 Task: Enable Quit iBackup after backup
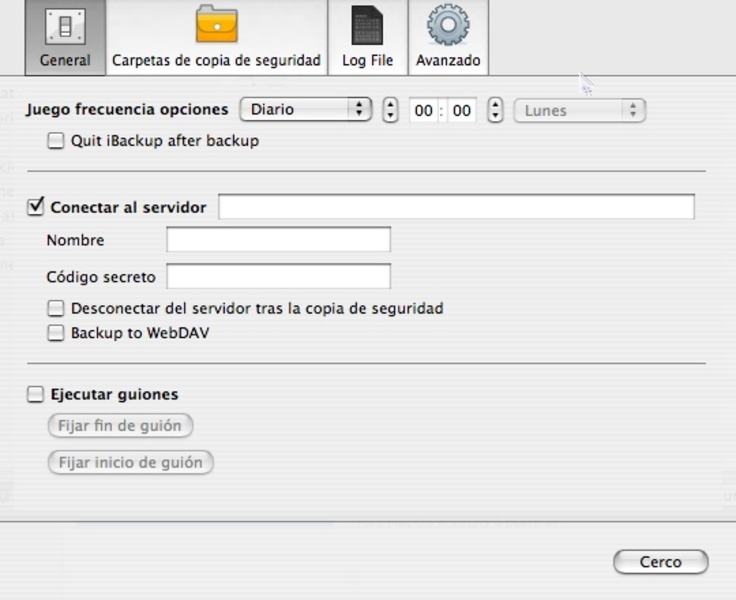55,141
